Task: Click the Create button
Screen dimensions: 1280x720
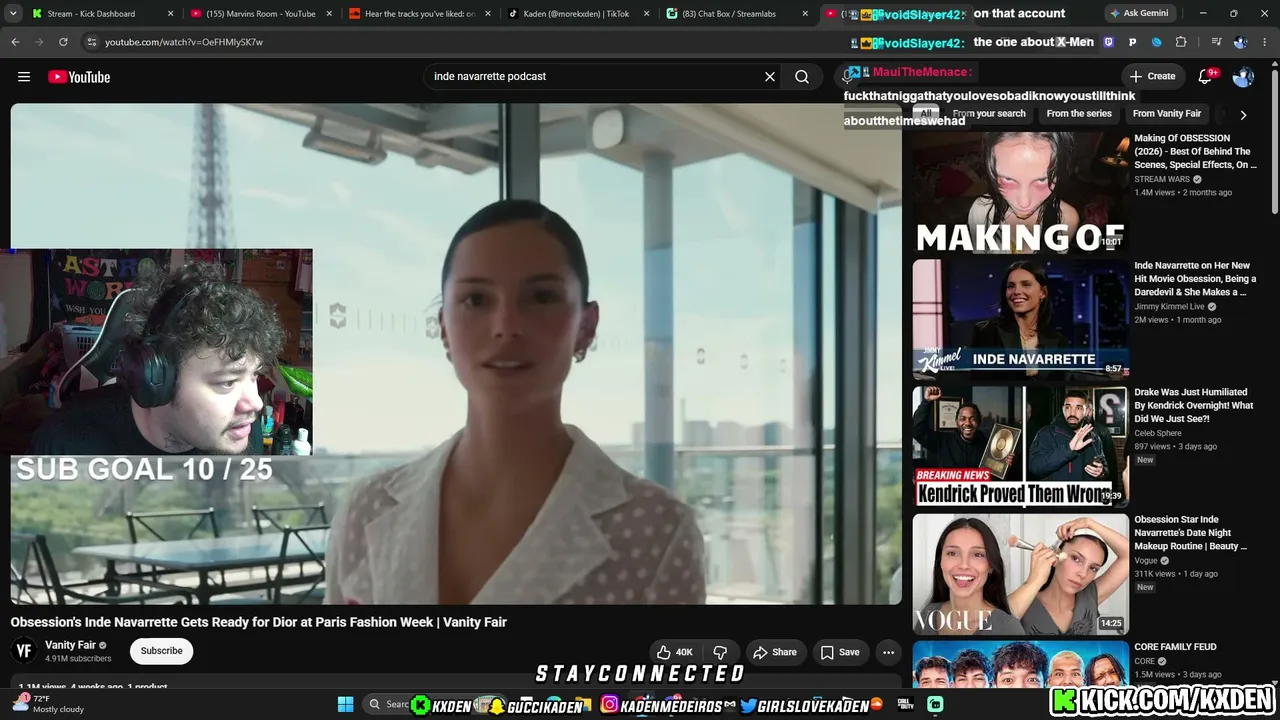Action: (1152, 77)
